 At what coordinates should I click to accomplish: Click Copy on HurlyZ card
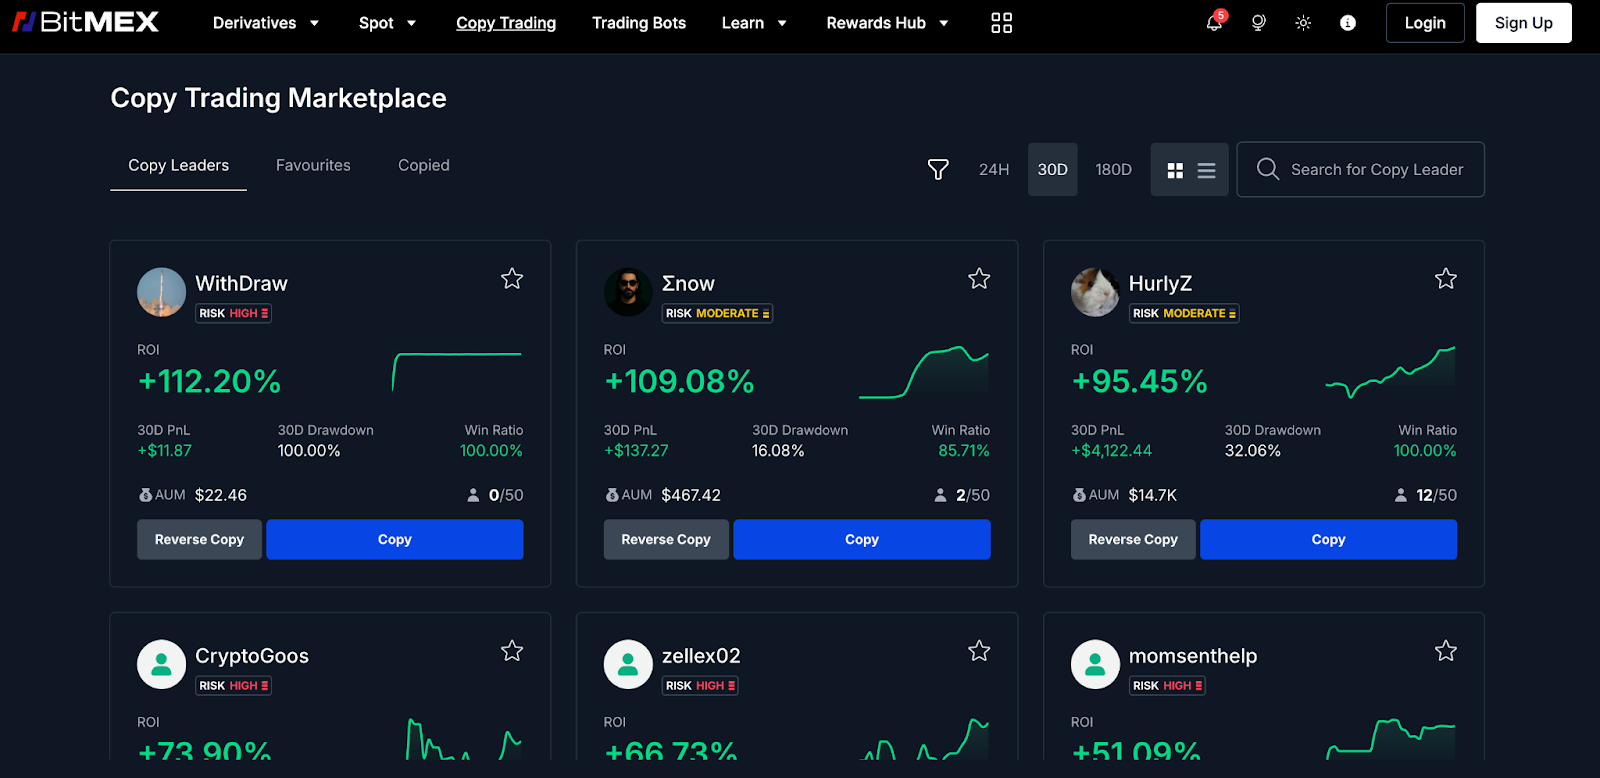tap(1328, 539)
